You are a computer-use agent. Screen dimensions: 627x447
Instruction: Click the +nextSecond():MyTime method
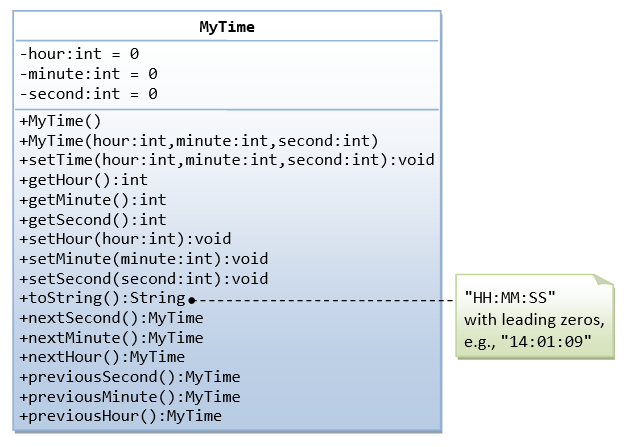click(111, 318)
